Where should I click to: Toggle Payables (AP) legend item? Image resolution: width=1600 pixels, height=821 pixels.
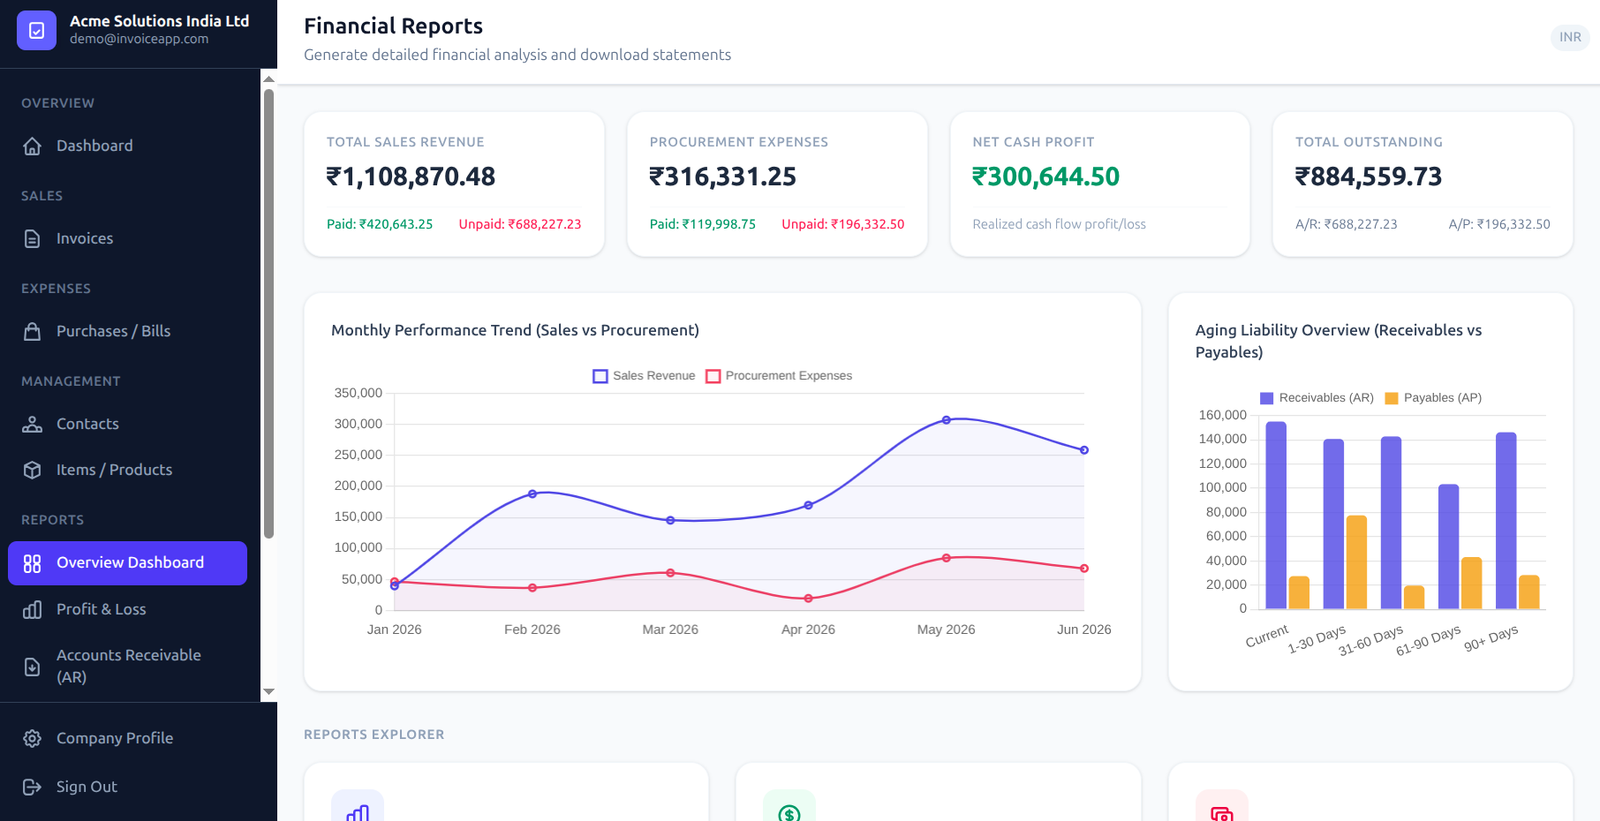(x=1433, y=398)
